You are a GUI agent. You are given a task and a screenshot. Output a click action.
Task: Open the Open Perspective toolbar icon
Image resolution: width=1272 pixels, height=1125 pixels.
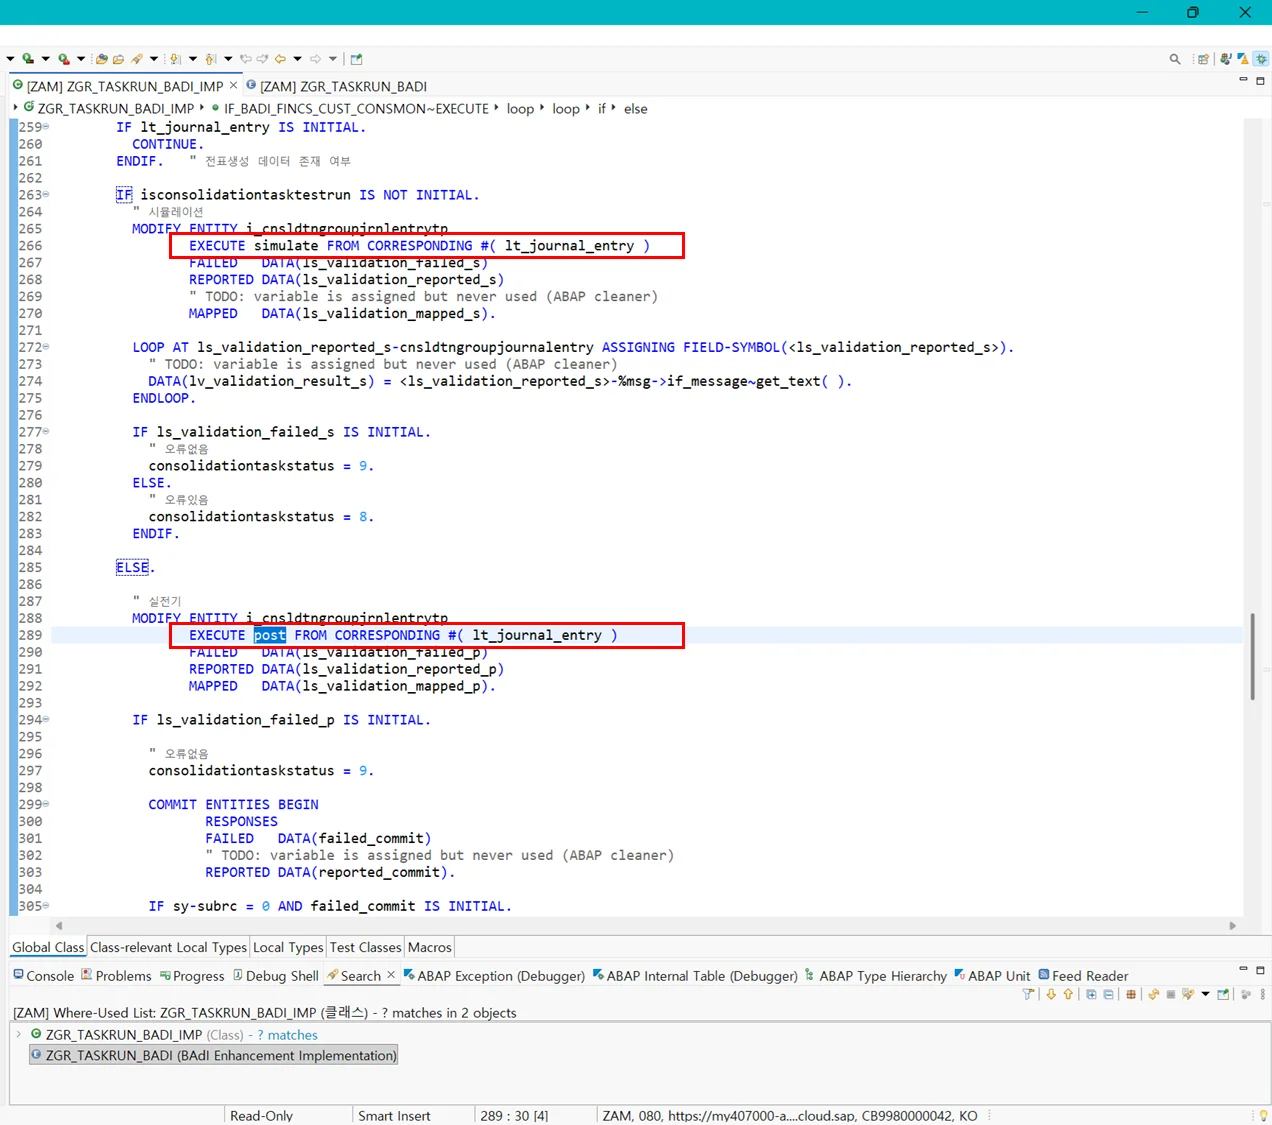tap(1203, 59)
